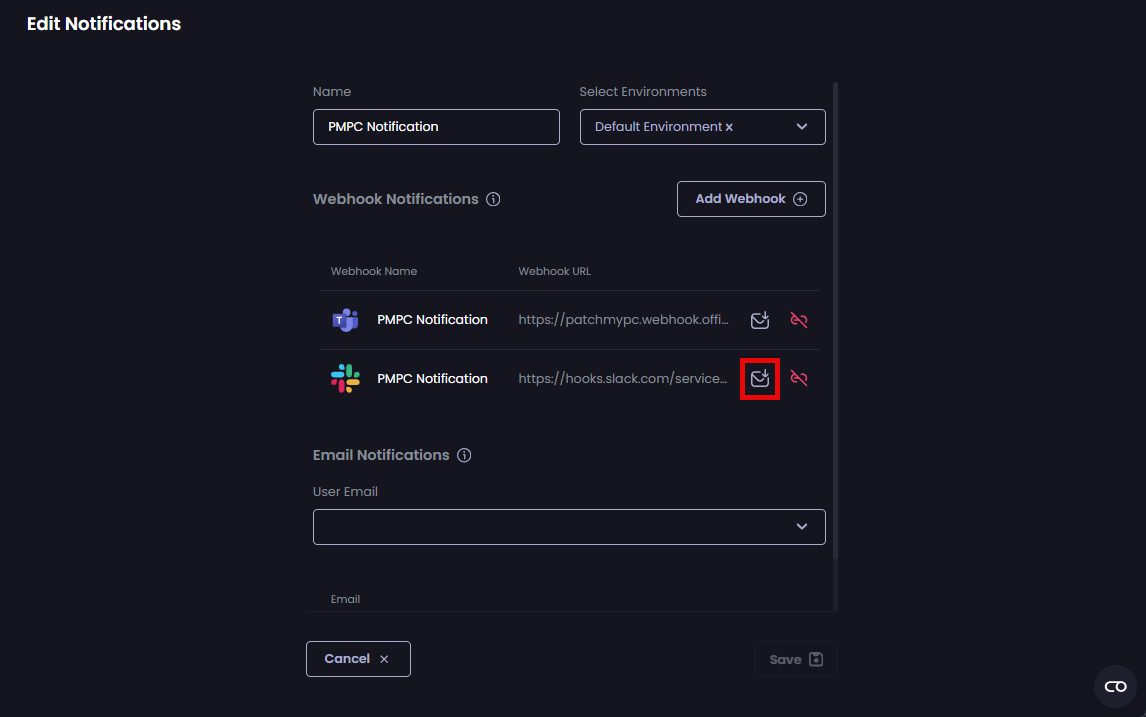1146x717 pixels.
Task: Select the Webhook URL column header
Action: pos(554,270)
